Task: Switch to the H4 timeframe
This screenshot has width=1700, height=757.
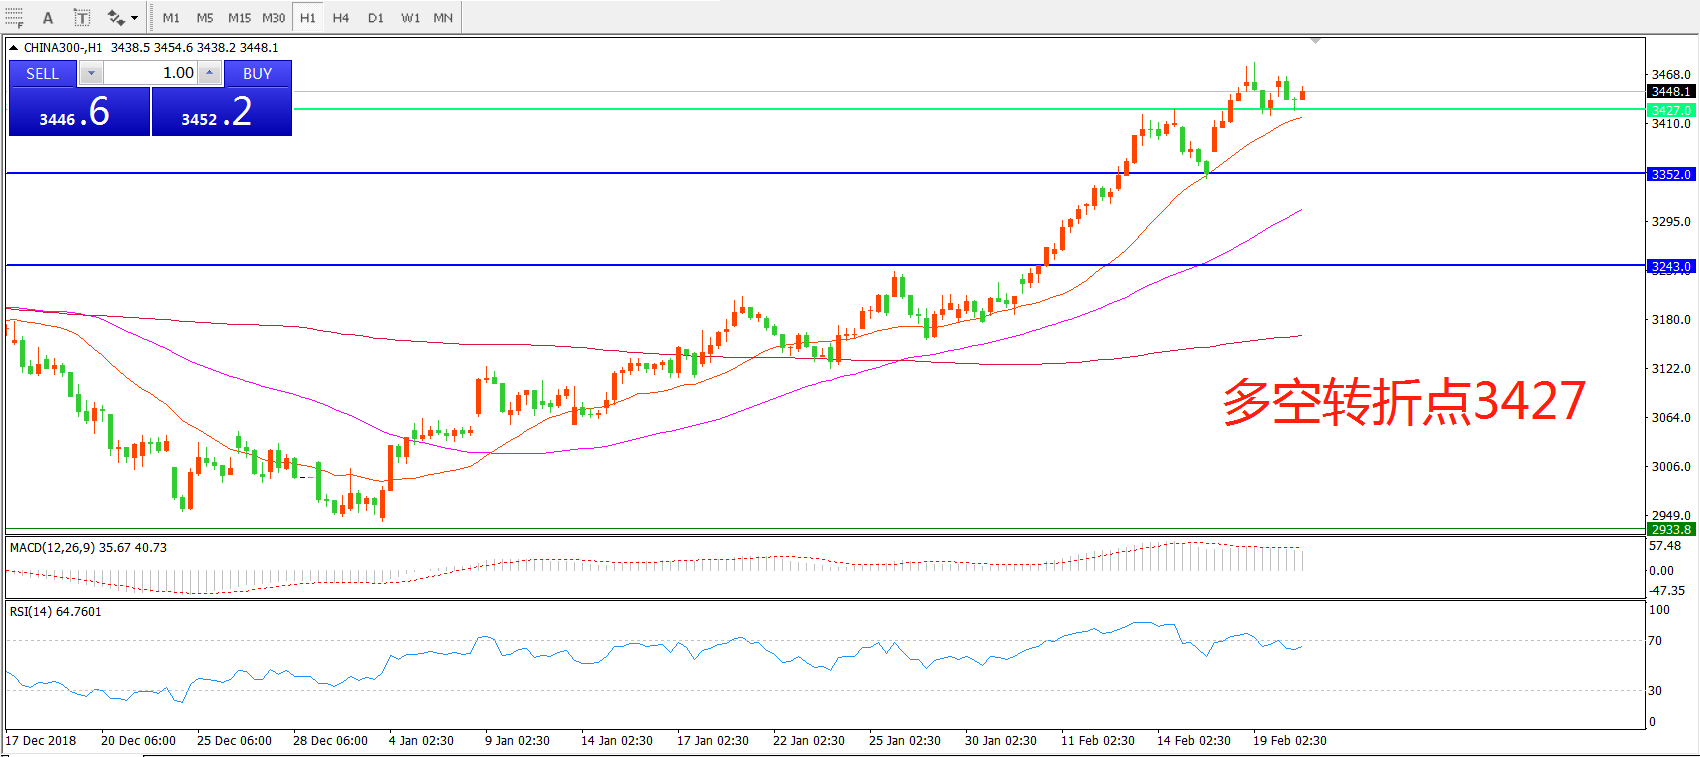Action: pos(341,18)
